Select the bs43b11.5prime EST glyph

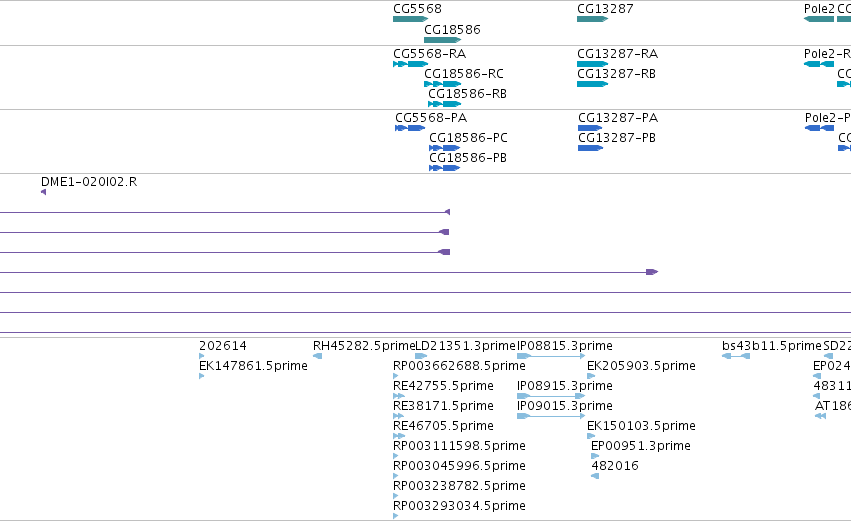736,356
